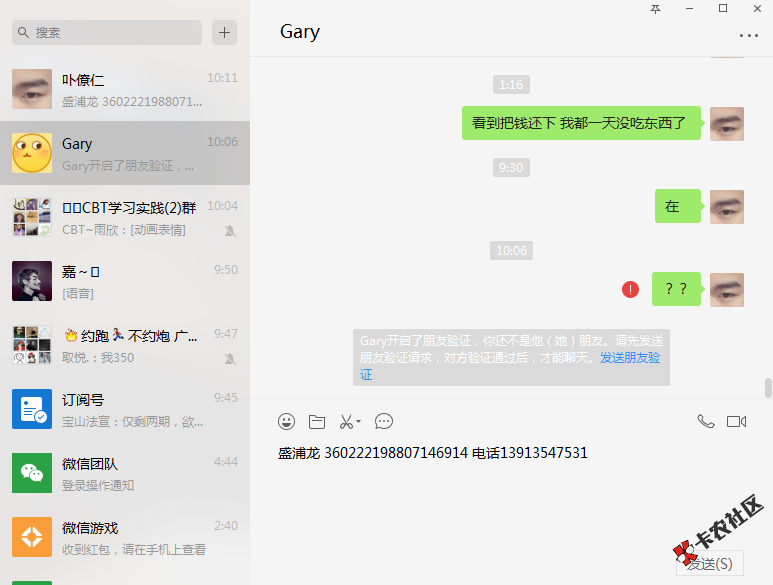Click the 微信游戏 orange icon
This screenshot has width=773, height=585.
point(32,537)
